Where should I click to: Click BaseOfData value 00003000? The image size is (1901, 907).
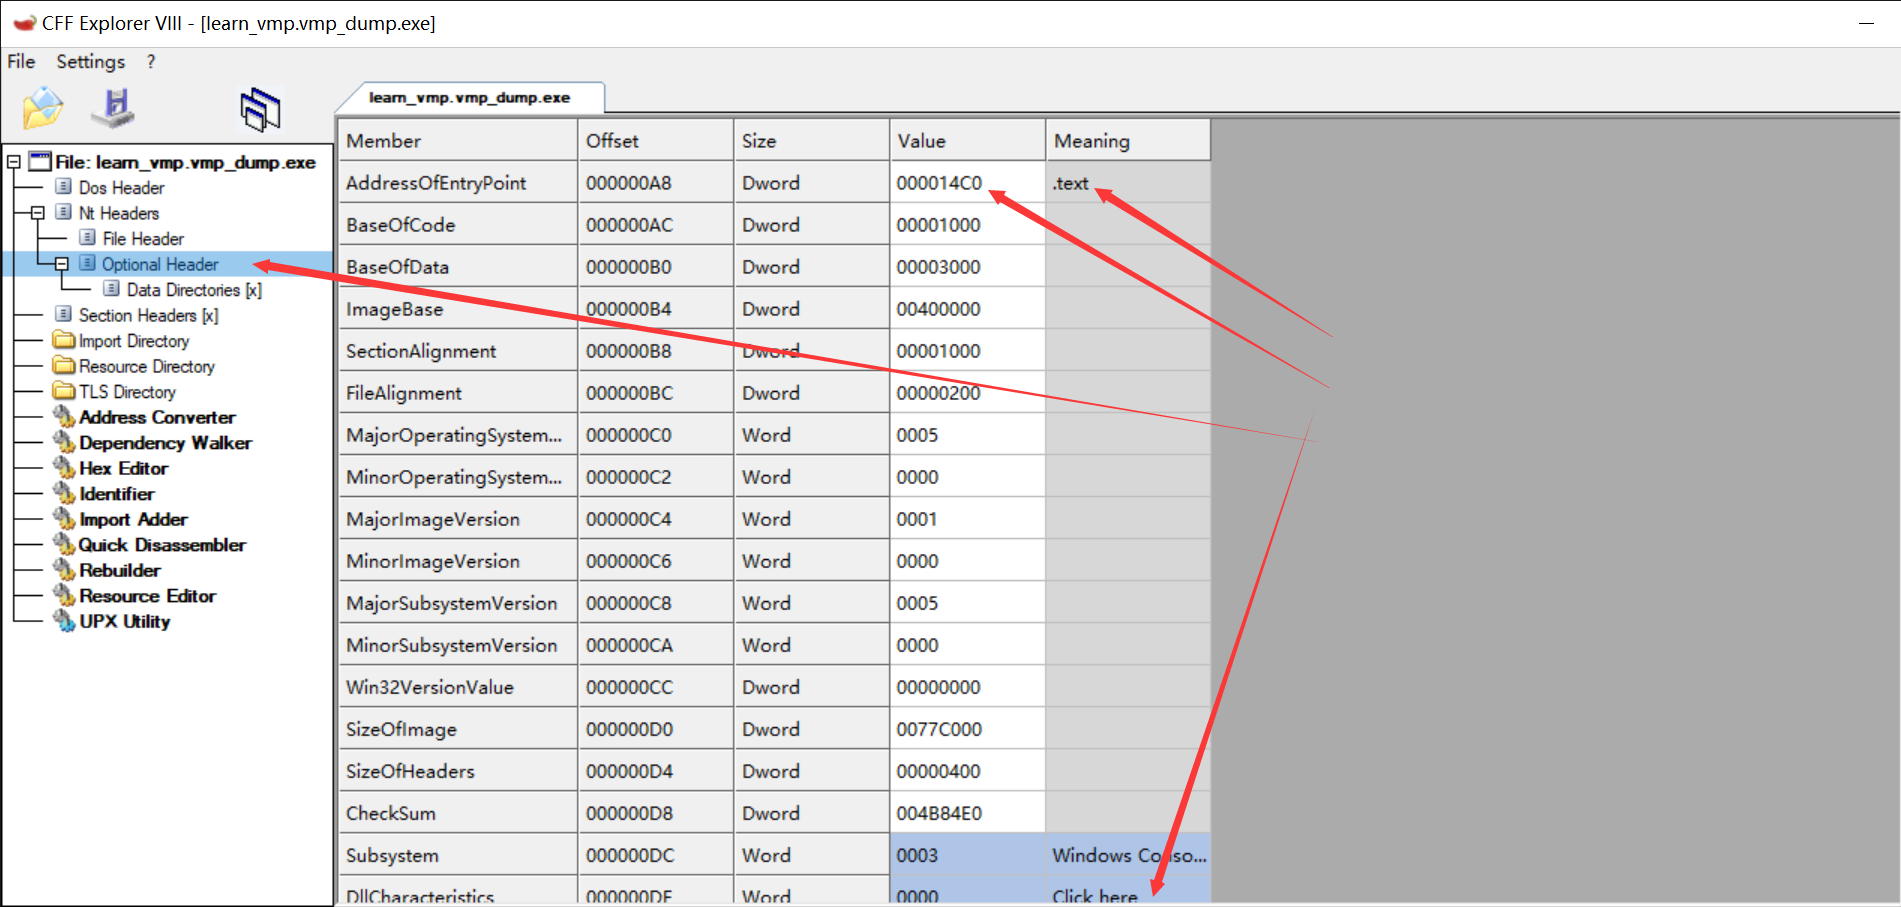click(968, 267)
